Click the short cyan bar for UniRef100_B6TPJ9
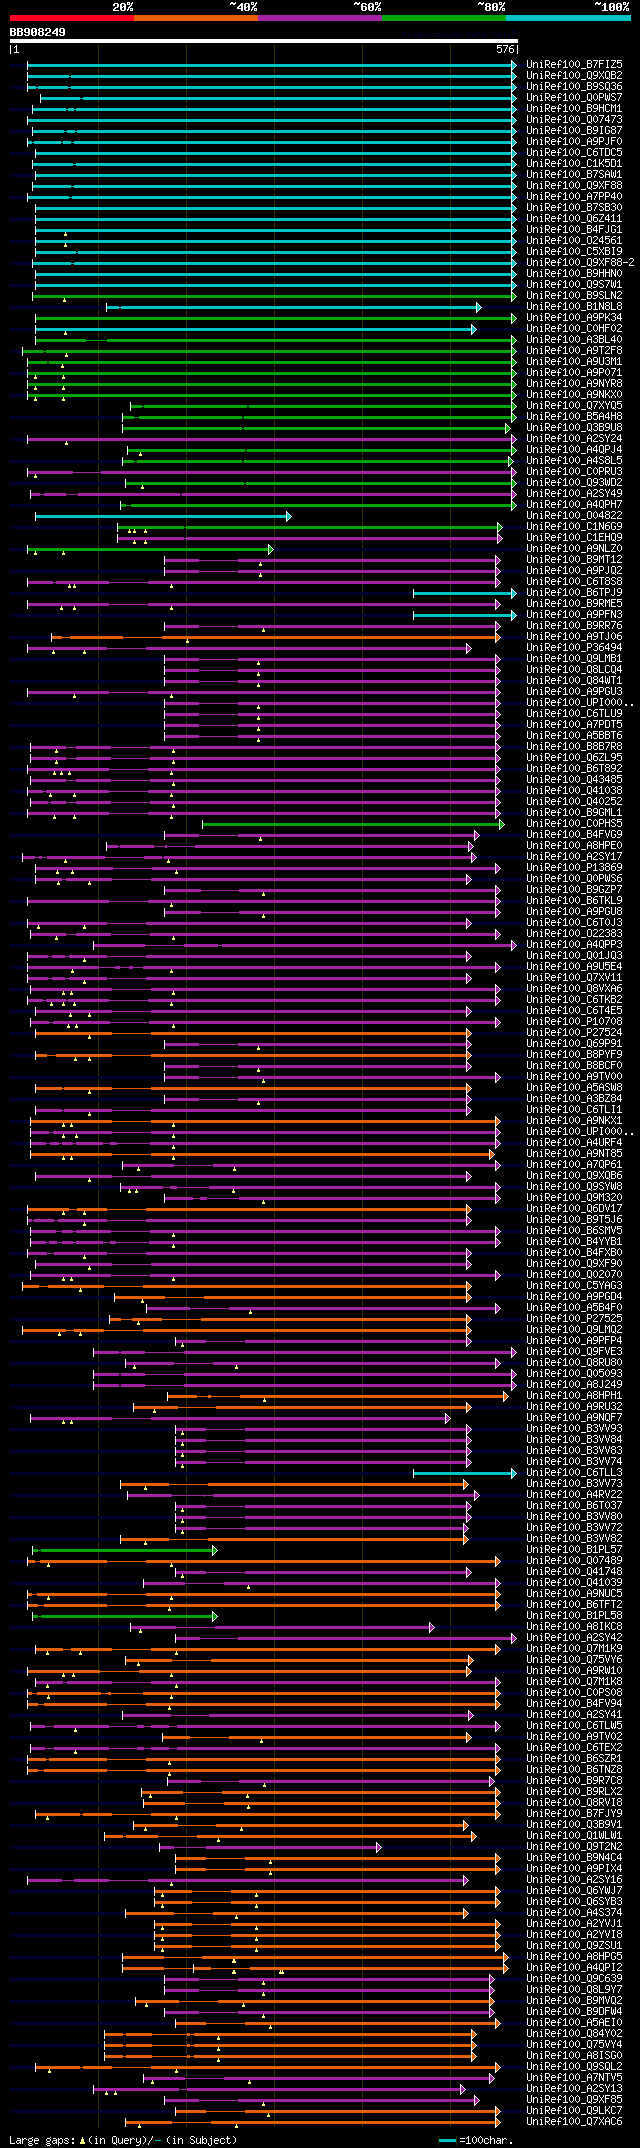Viewport: 640px width, 2148px height. pyautogui.click(x=465, y=593)
